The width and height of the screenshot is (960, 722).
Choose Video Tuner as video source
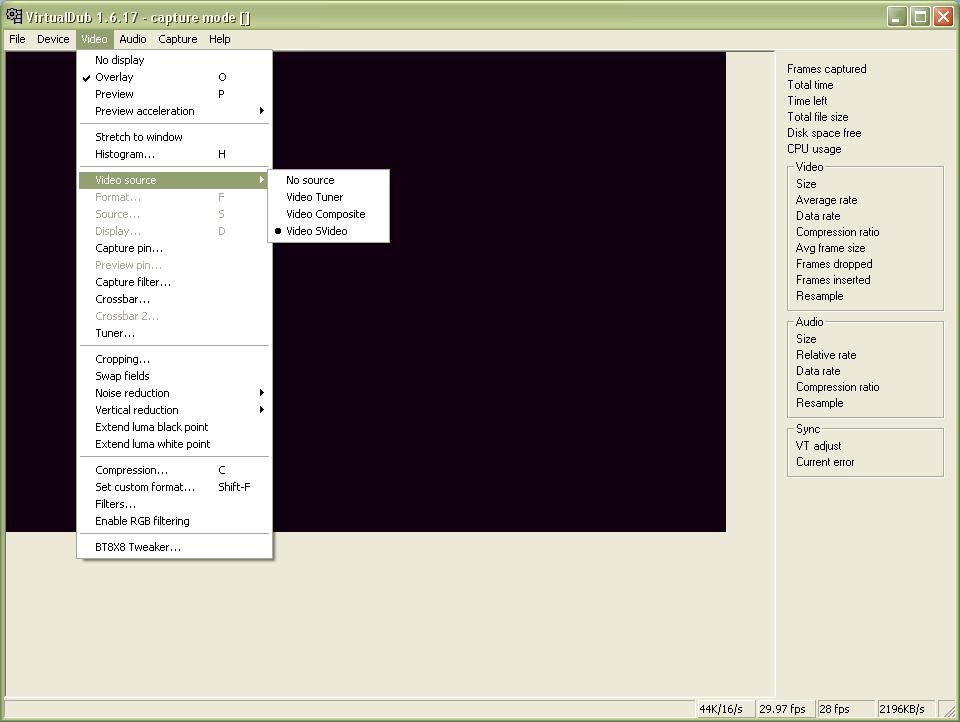329,197
